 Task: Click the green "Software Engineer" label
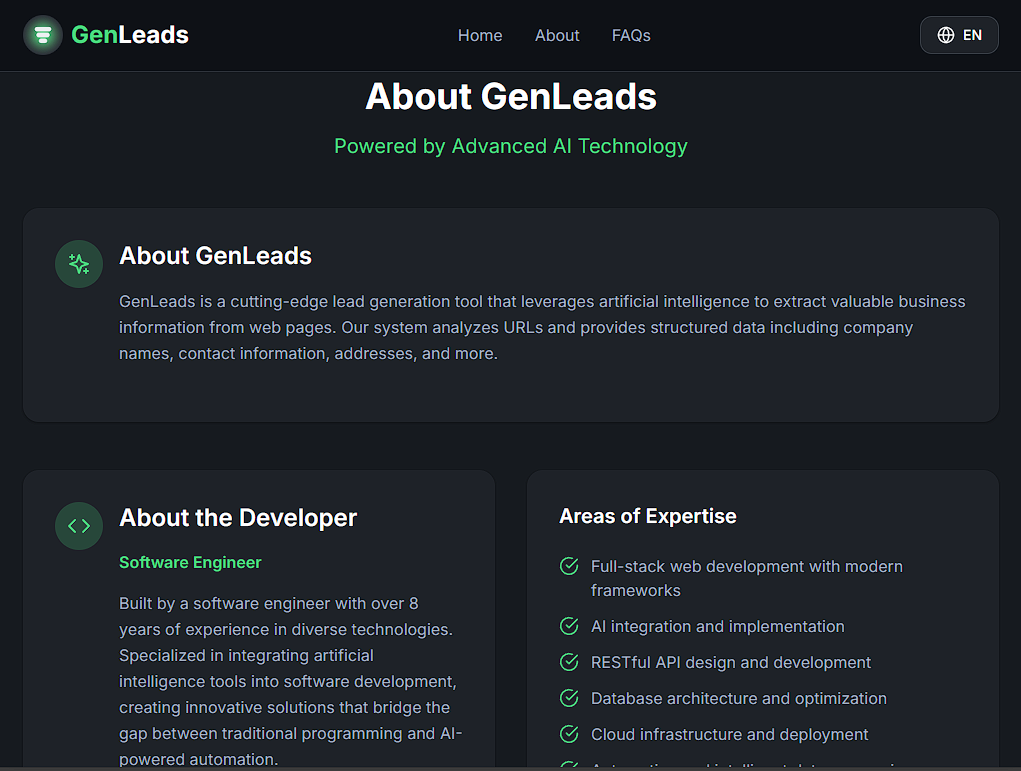click(x=190, y=563)
